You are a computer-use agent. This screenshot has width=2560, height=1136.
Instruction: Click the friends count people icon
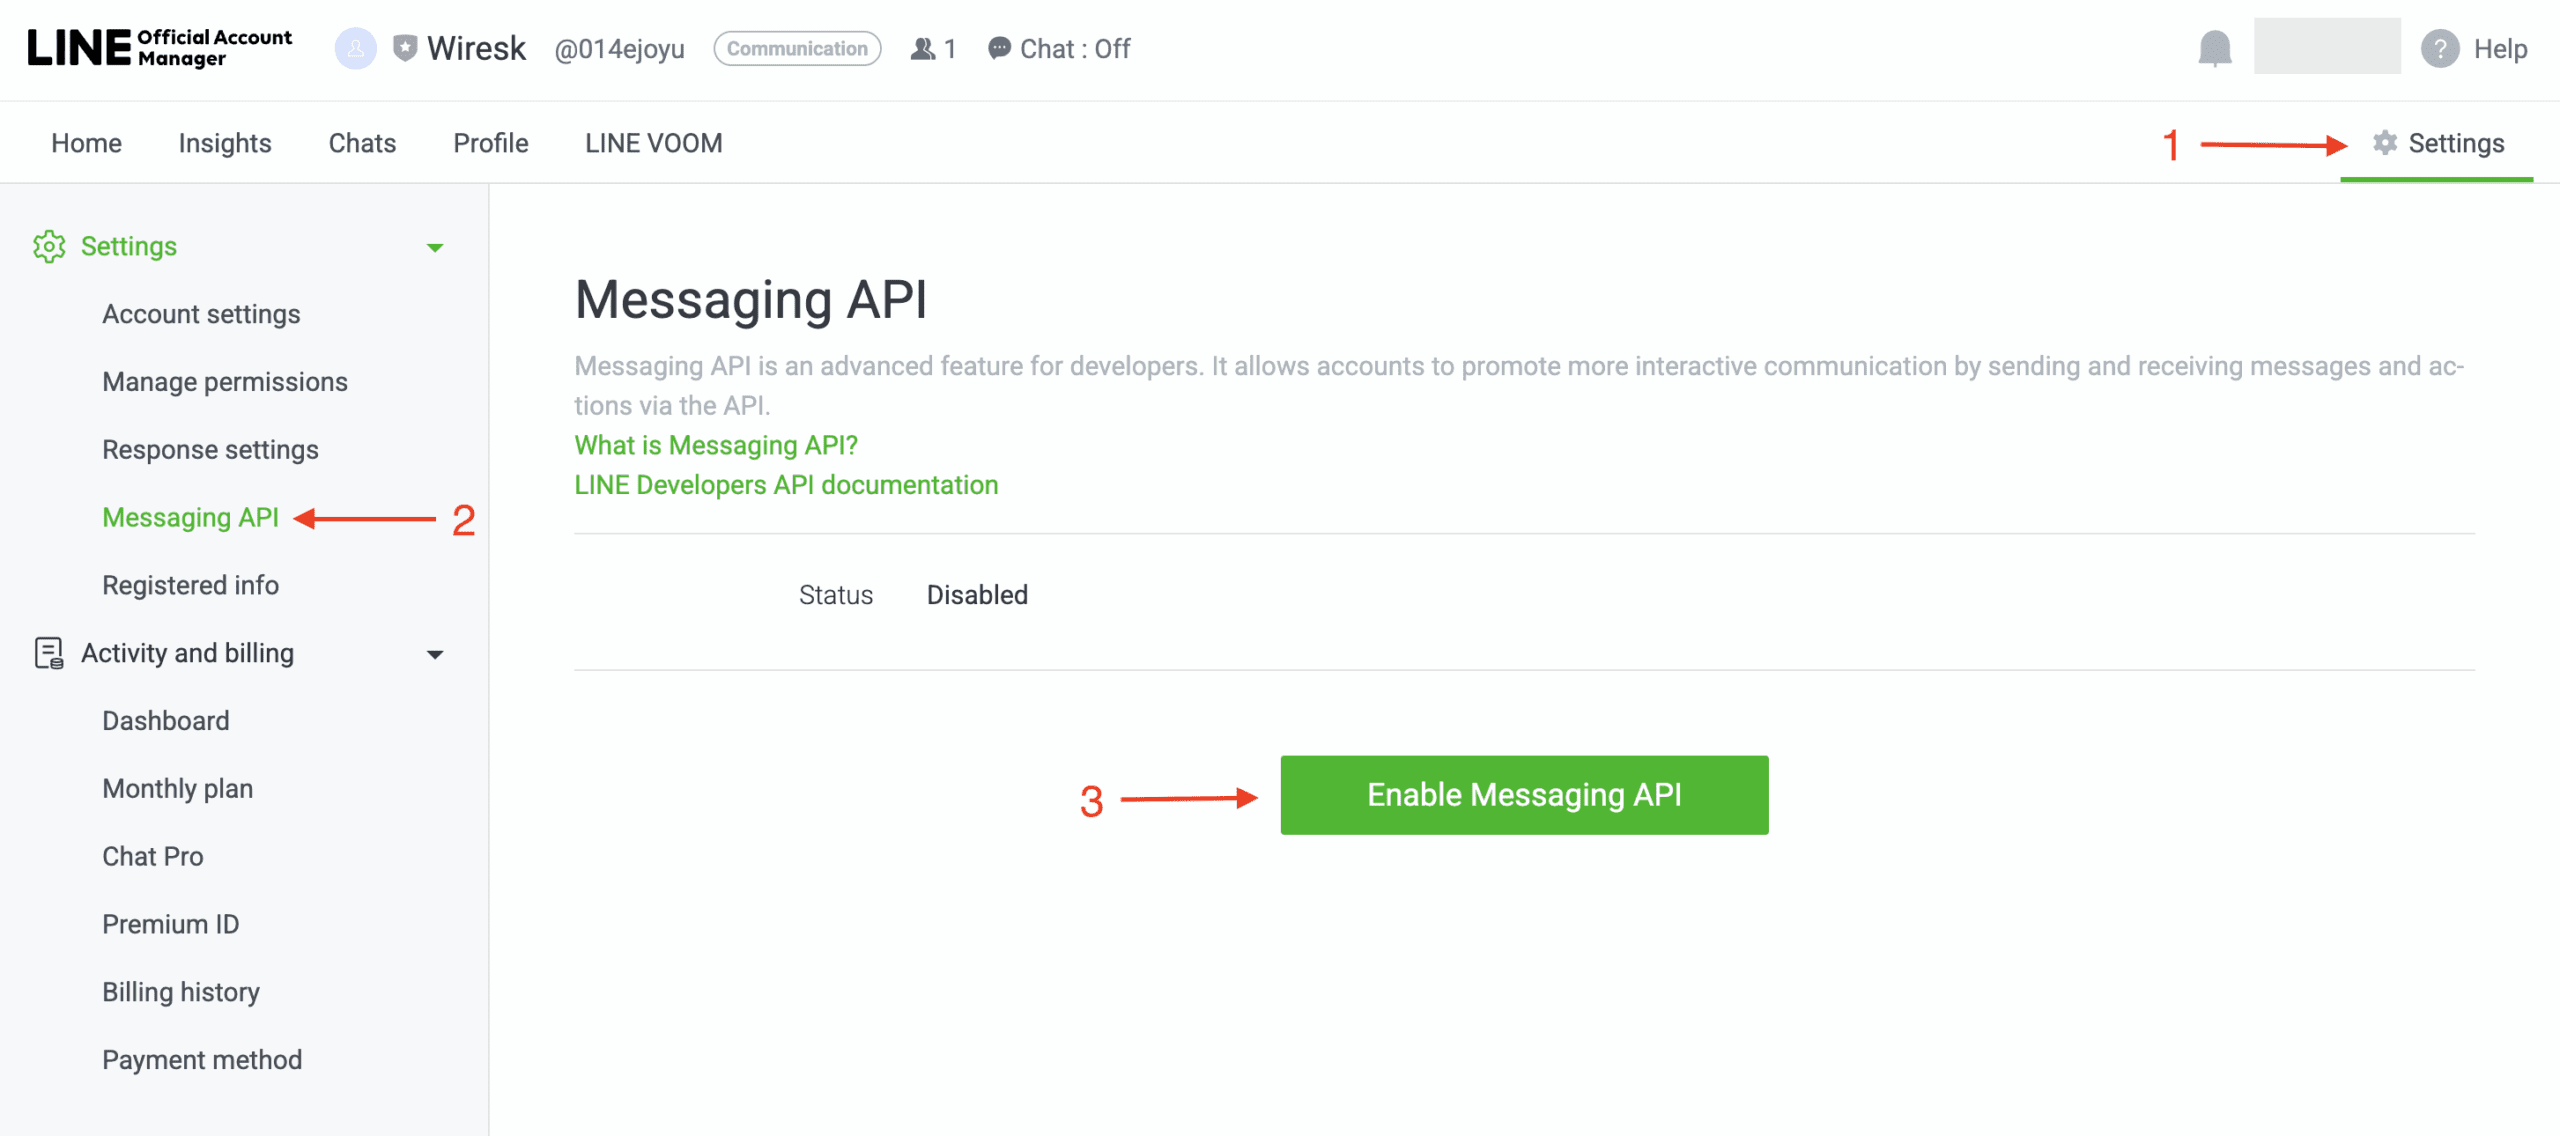point(922,48)
